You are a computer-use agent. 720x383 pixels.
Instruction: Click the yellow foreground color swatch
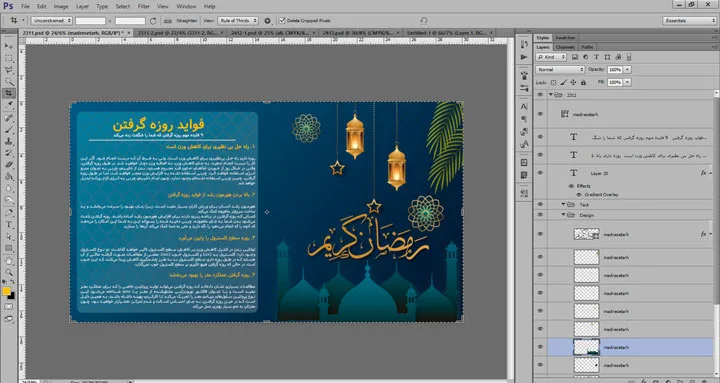6,291
